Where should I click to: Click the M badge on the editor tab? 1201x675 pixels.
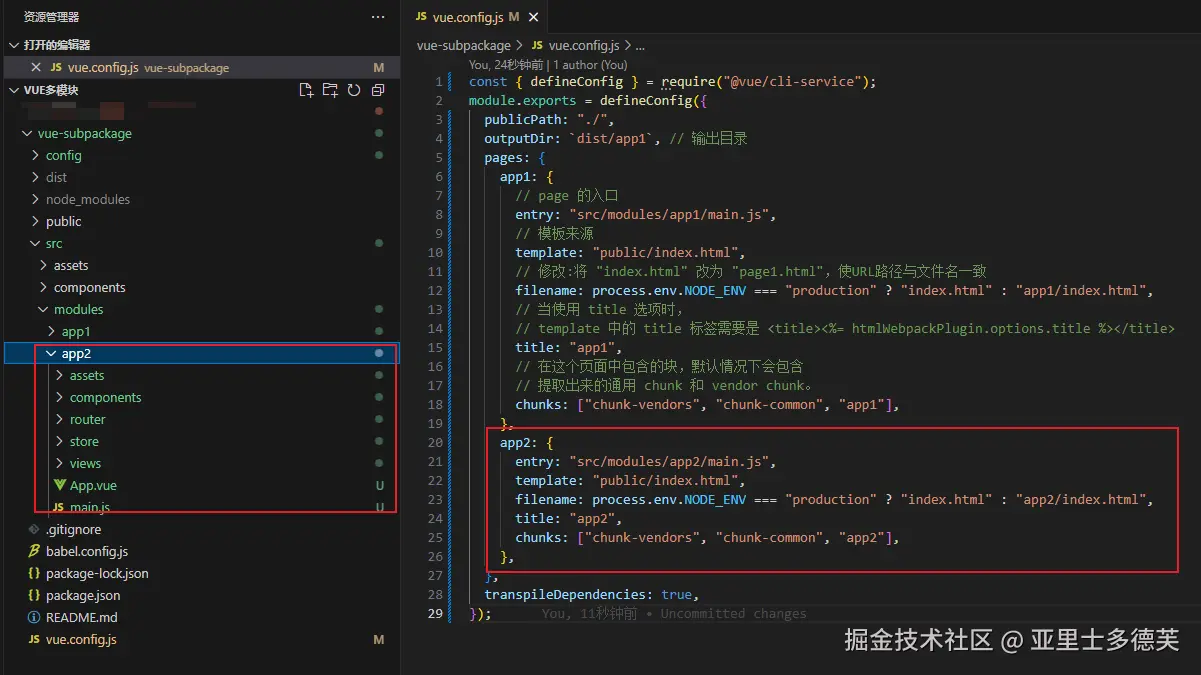tap(514, 17)
